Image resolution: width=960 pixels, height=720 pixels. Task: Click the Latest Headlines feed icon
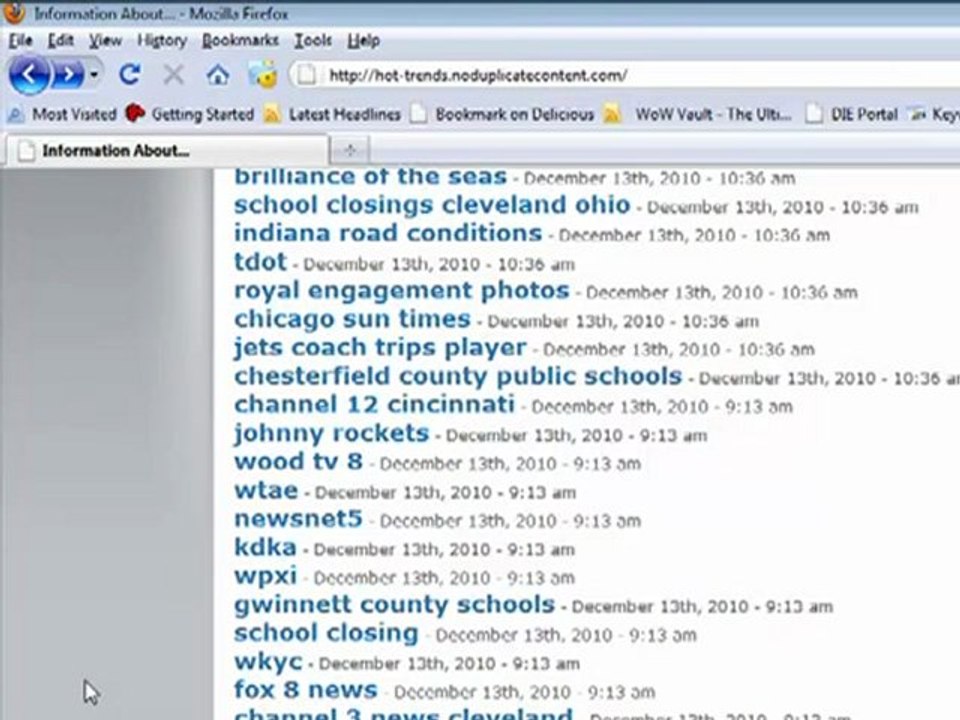point(272,114)
